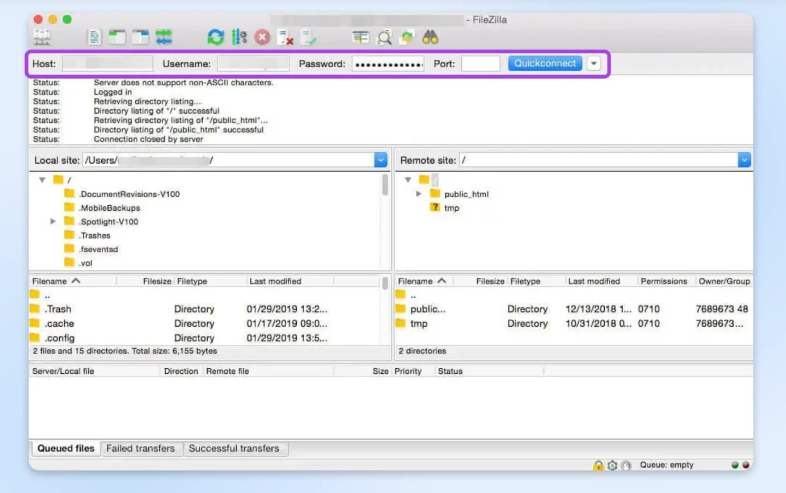The image size is (786, 493).
Task: Open speed limits from the status bar gear icon
Action: tap(612, 465)
